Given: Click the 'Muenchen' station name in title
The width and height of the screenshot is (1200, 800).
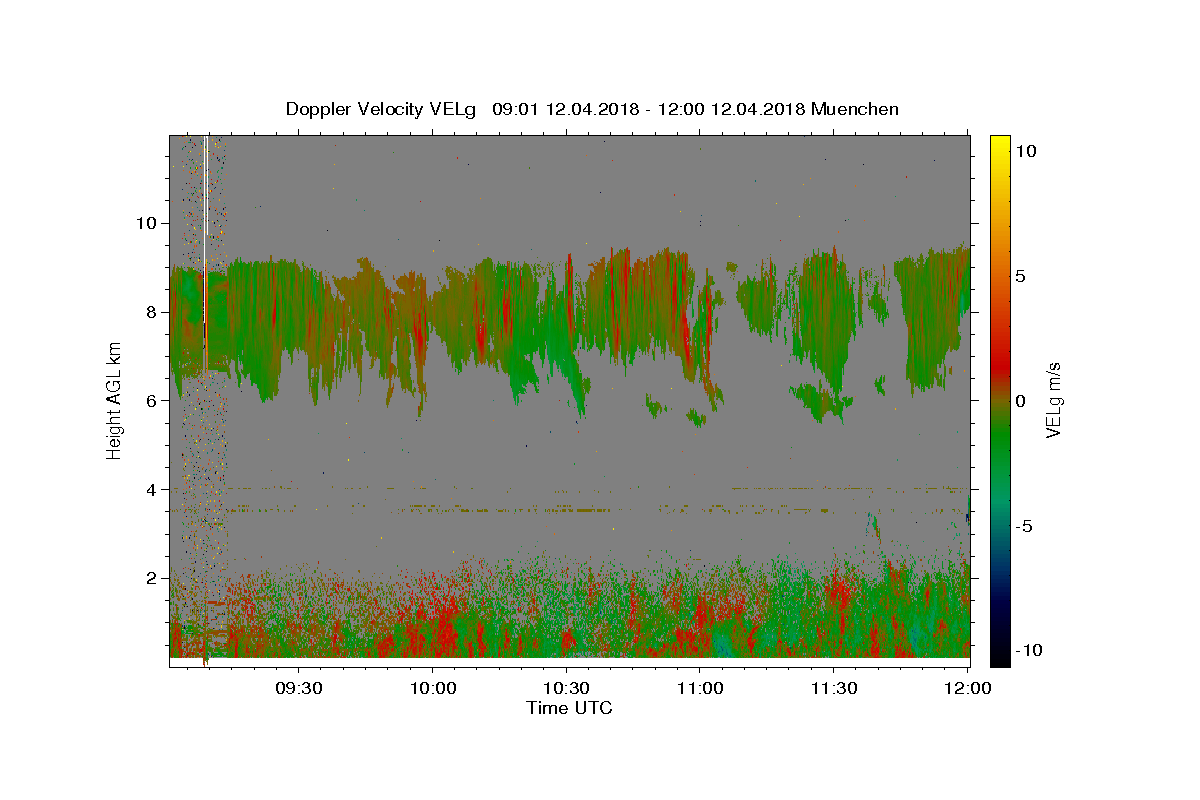Looking at the screenshot, I should click(x=855, y=109).
